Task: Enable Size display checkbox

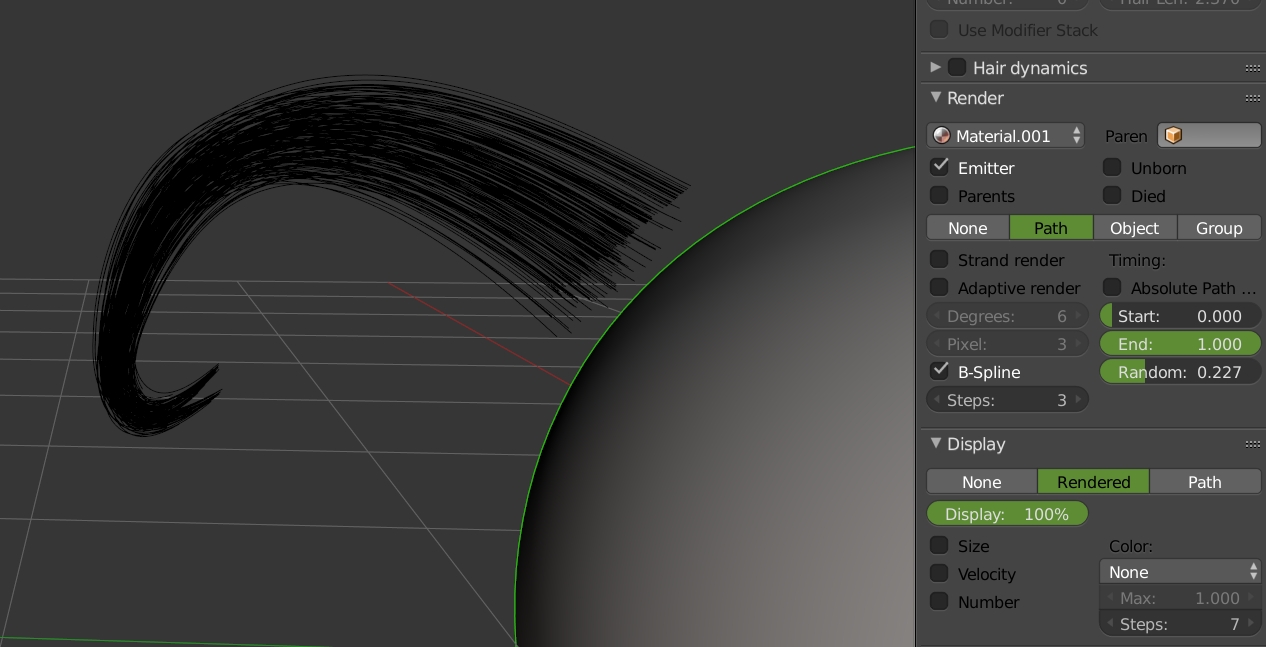Action: pyautogui.click(x=939, y=545)
